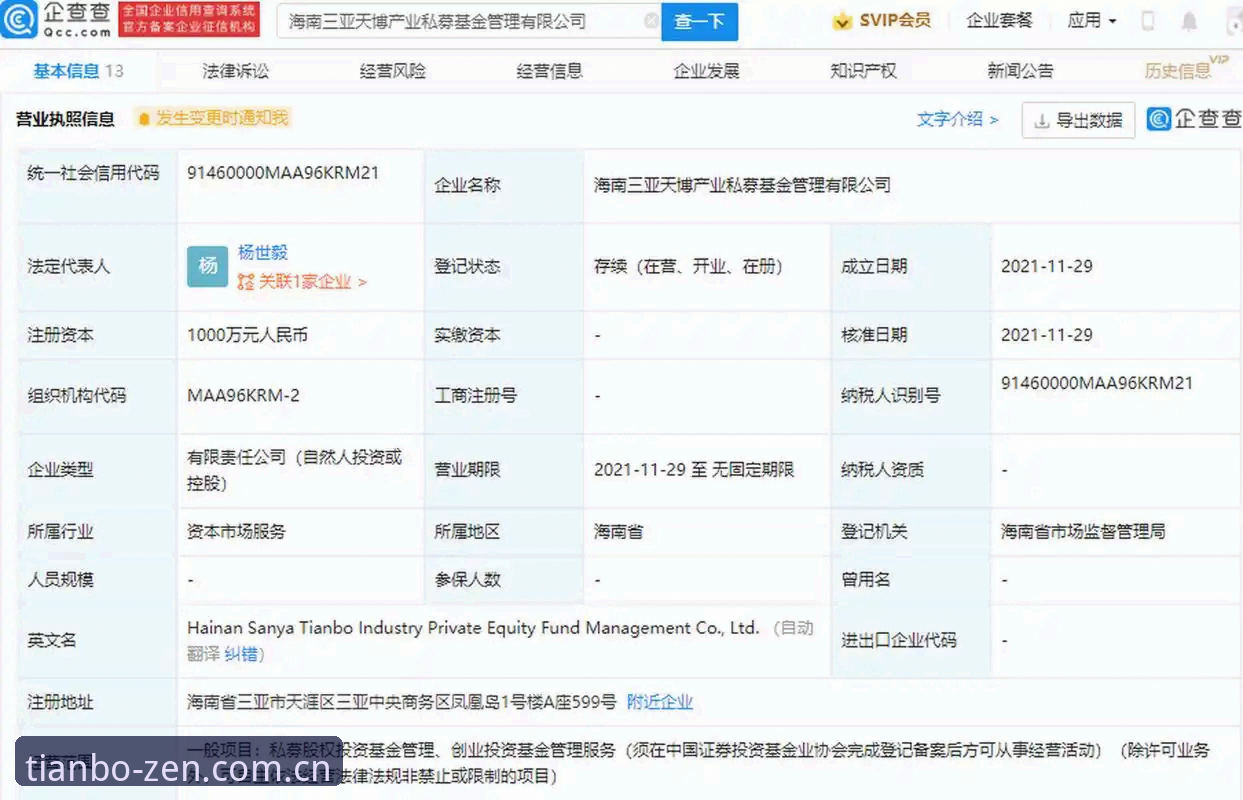Select 纳税人识别号 value text
The width and height of the screenshot is (1243, 800).
(x=1097, y=382)
